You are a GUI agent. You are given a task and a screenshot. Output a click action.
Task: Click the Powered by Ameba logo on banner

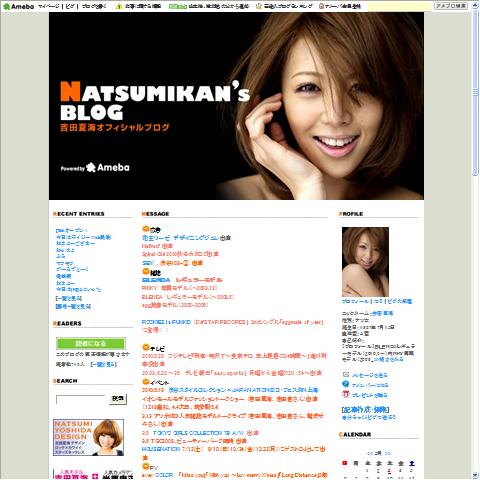pyautogui.click(x=95, y=167)
